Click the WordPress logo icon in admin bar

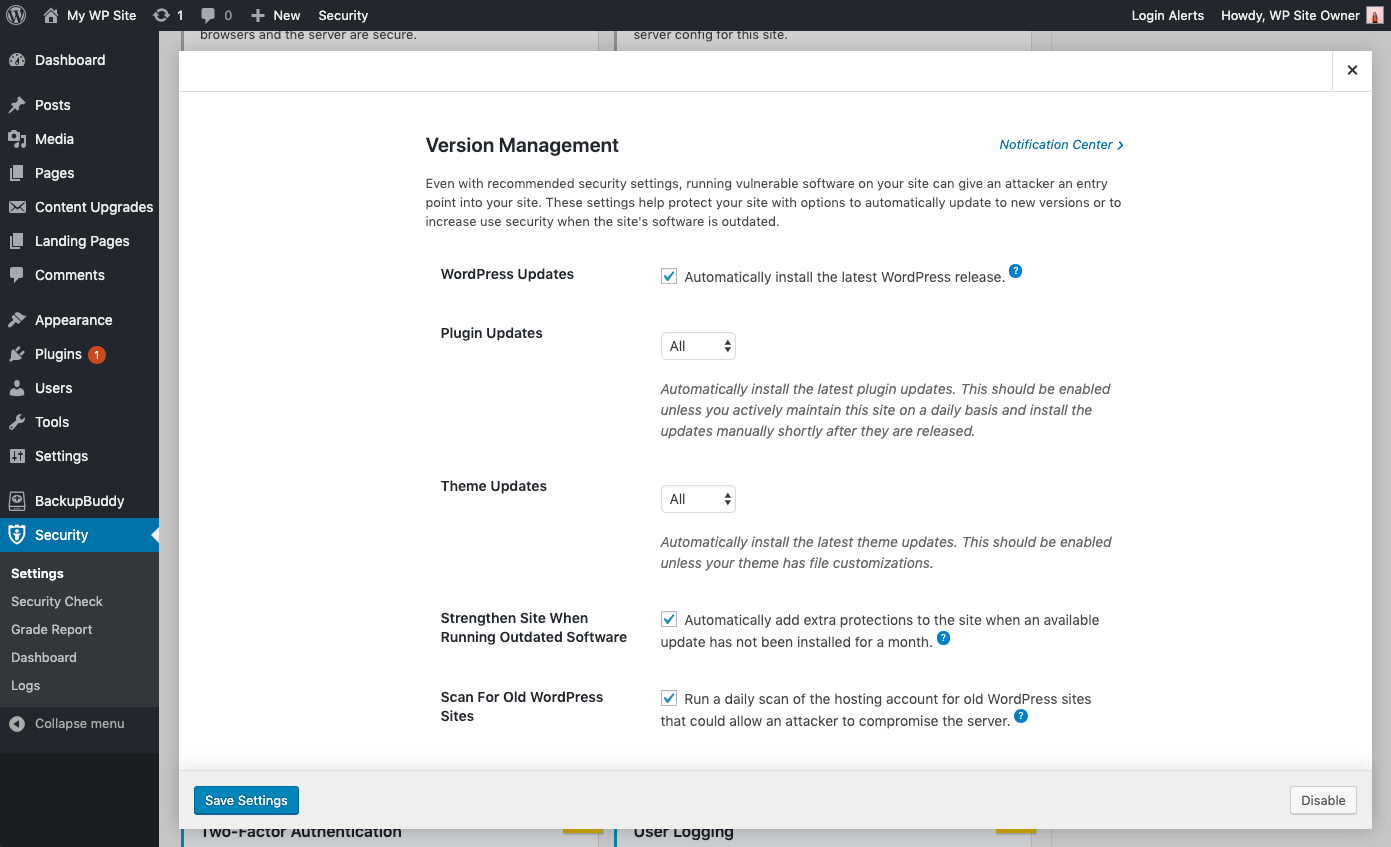click(x=16, y=15)
